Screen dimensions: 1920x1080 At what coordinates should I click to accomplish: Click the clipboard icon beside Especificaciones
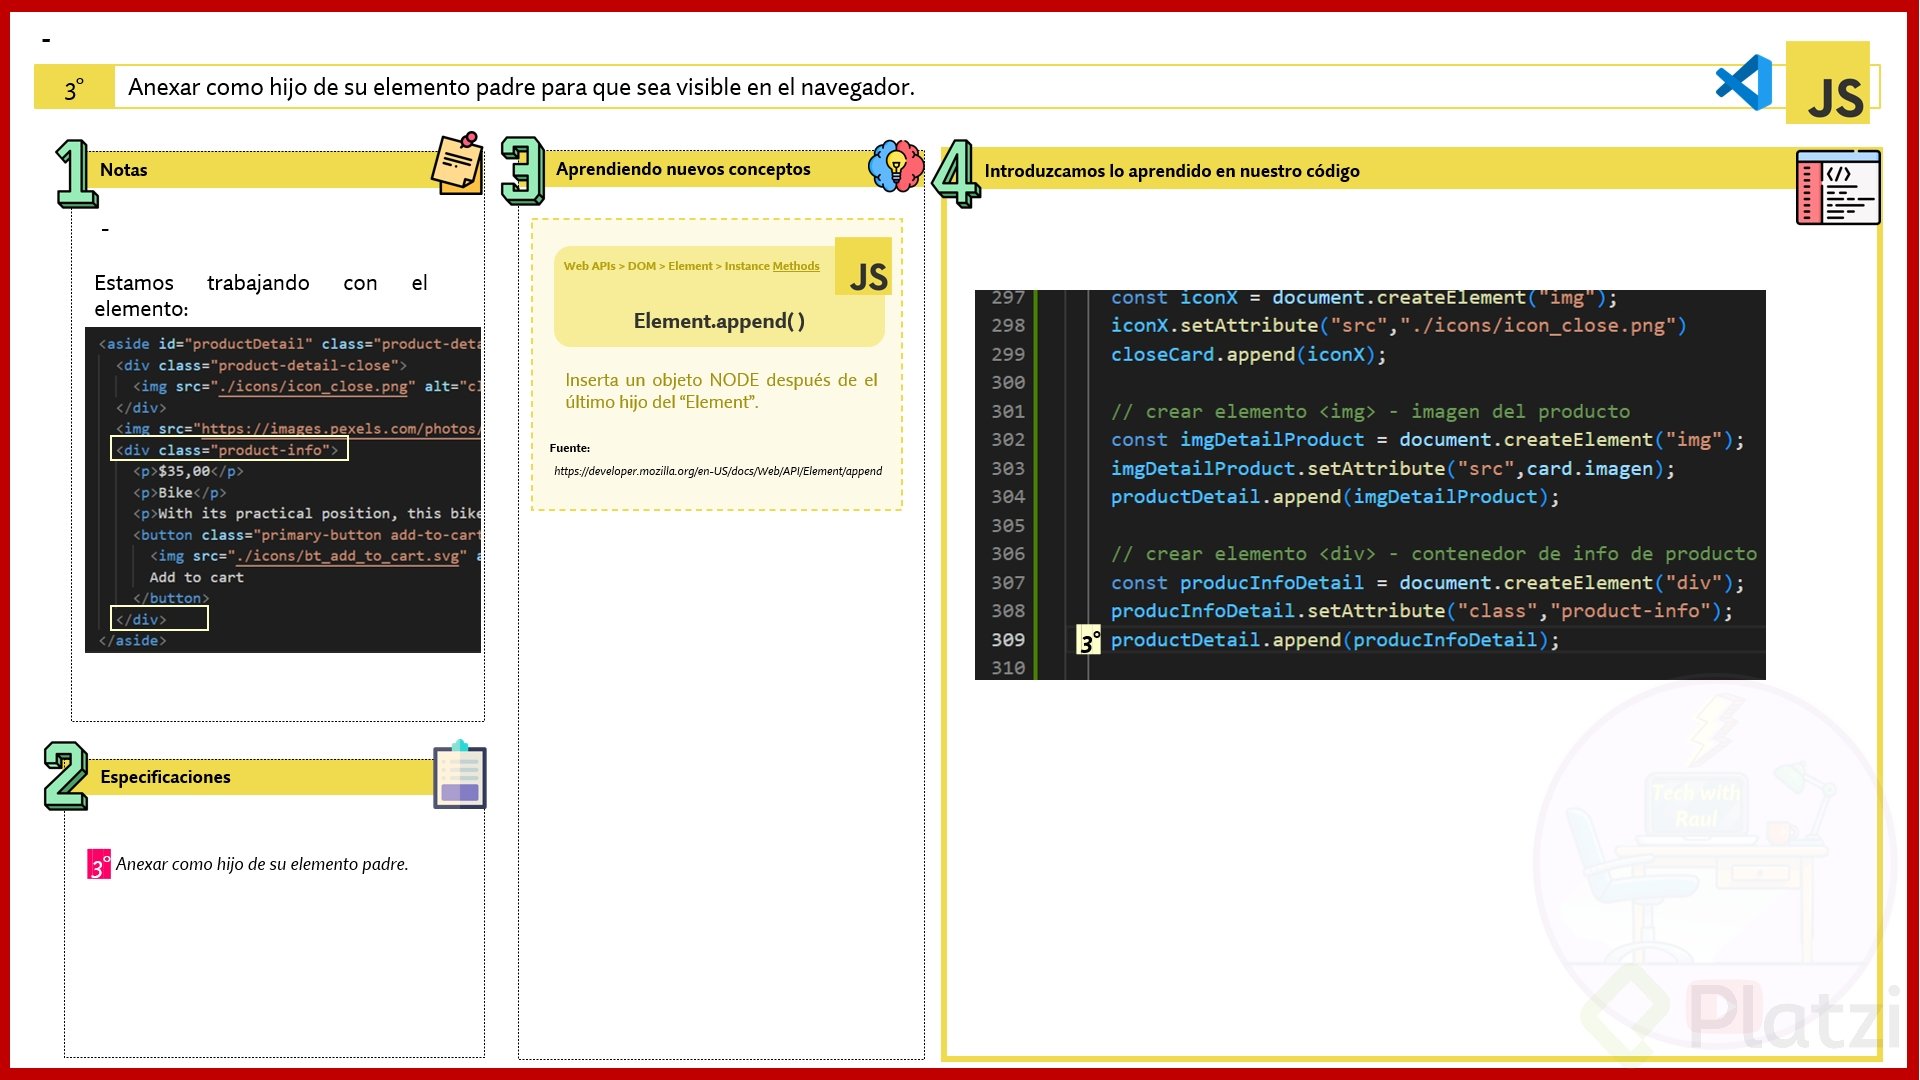(460, 775)
